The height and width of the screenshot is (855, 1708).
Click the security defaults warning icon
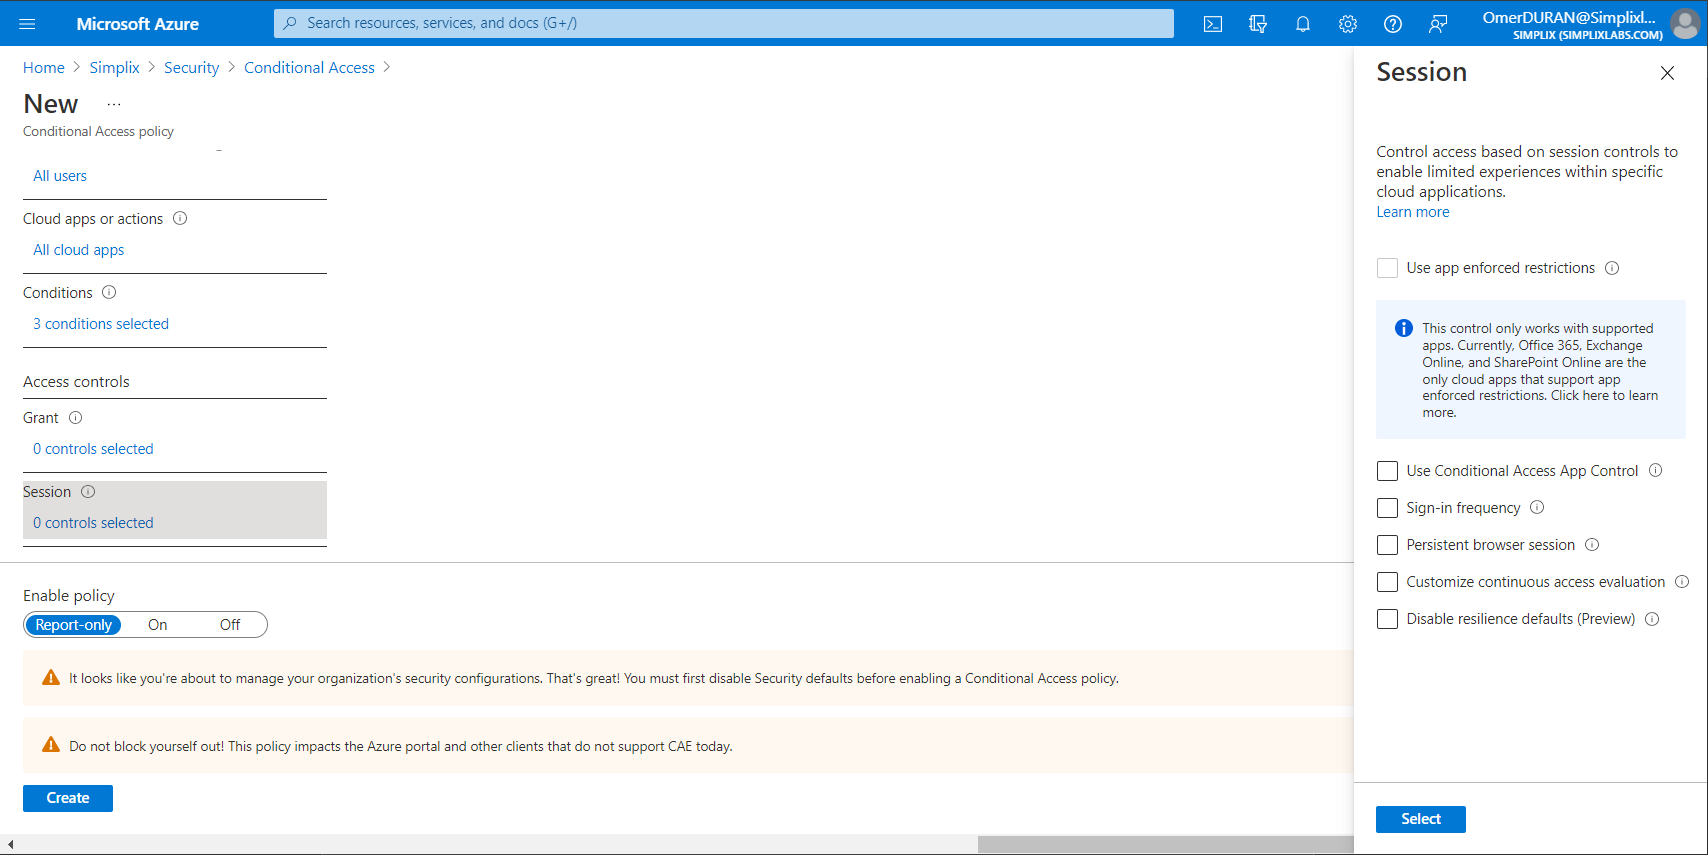pos(51,677)
